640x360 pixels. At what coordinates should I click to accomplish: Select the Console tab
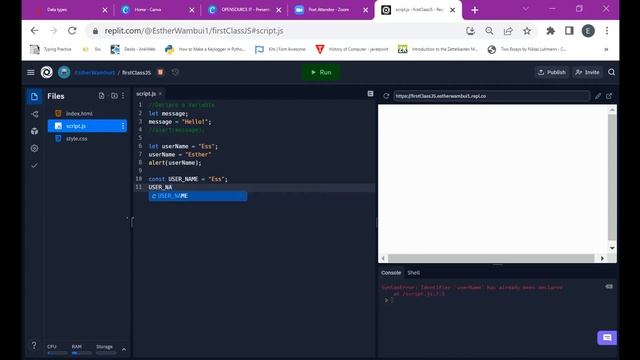coord(391,273)
